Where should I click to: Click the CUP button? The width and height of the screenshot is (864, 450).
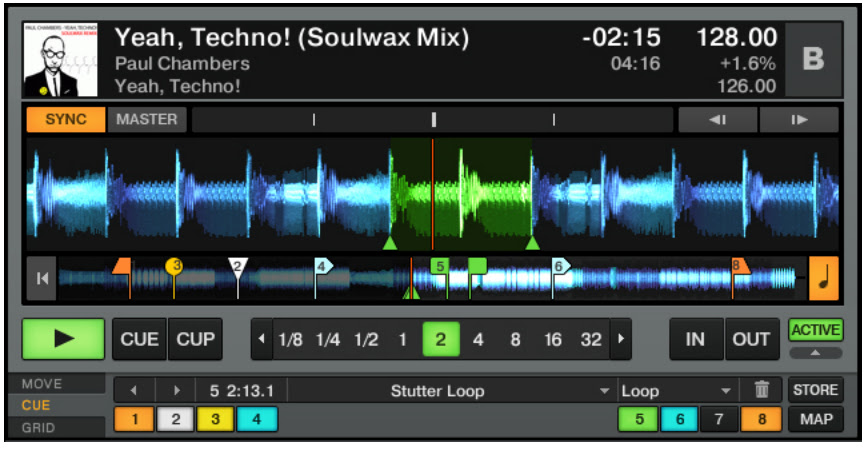coord(195,339)
